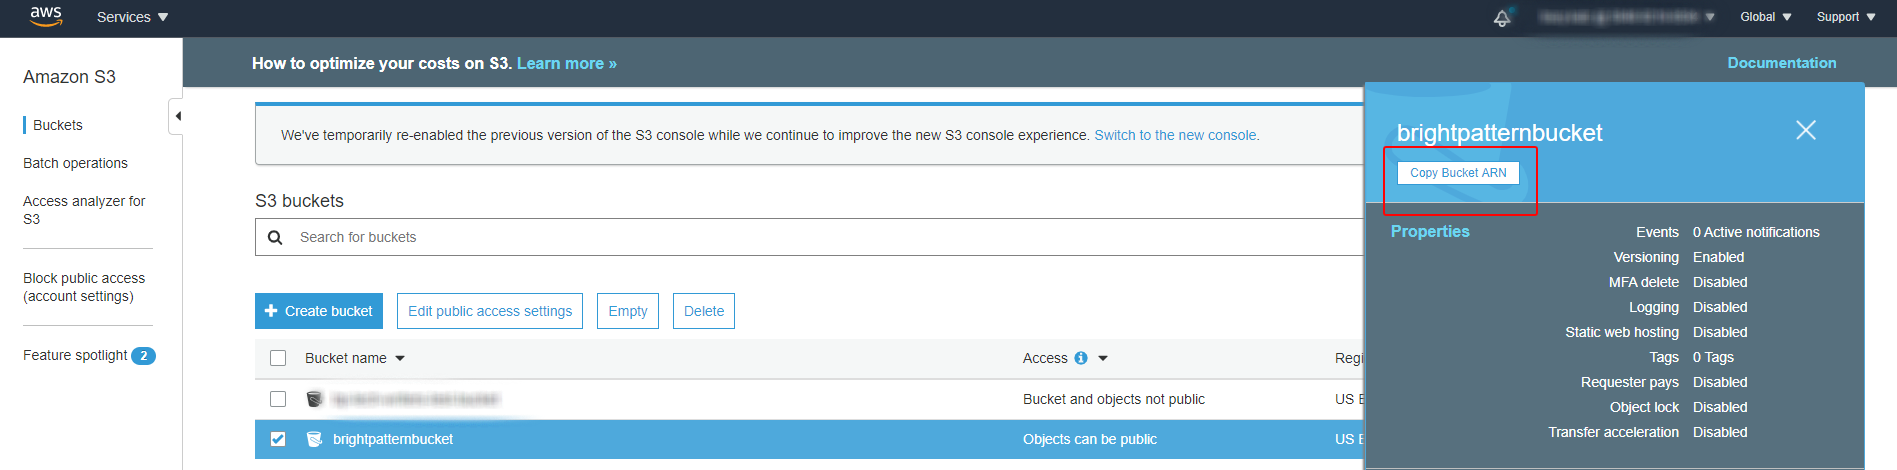Screen dimensions: 1897x470
Task: Click the Search for buckets field
Action: (810, 237)
